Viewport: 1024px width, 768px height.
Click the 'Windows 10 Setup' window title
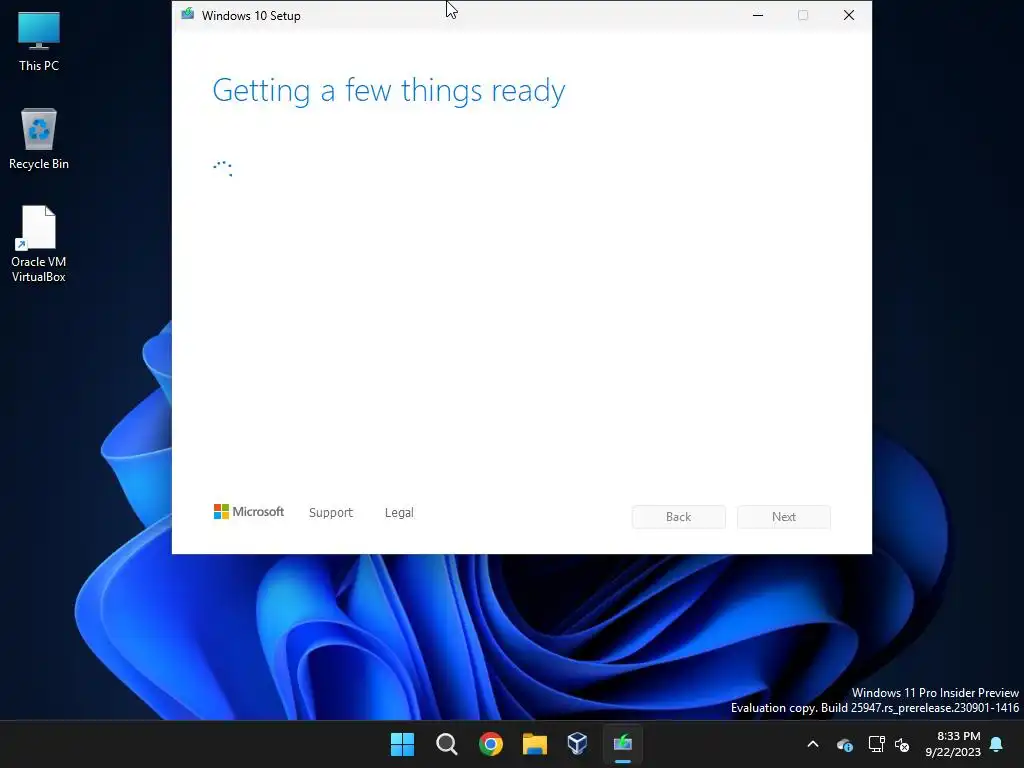251,16
